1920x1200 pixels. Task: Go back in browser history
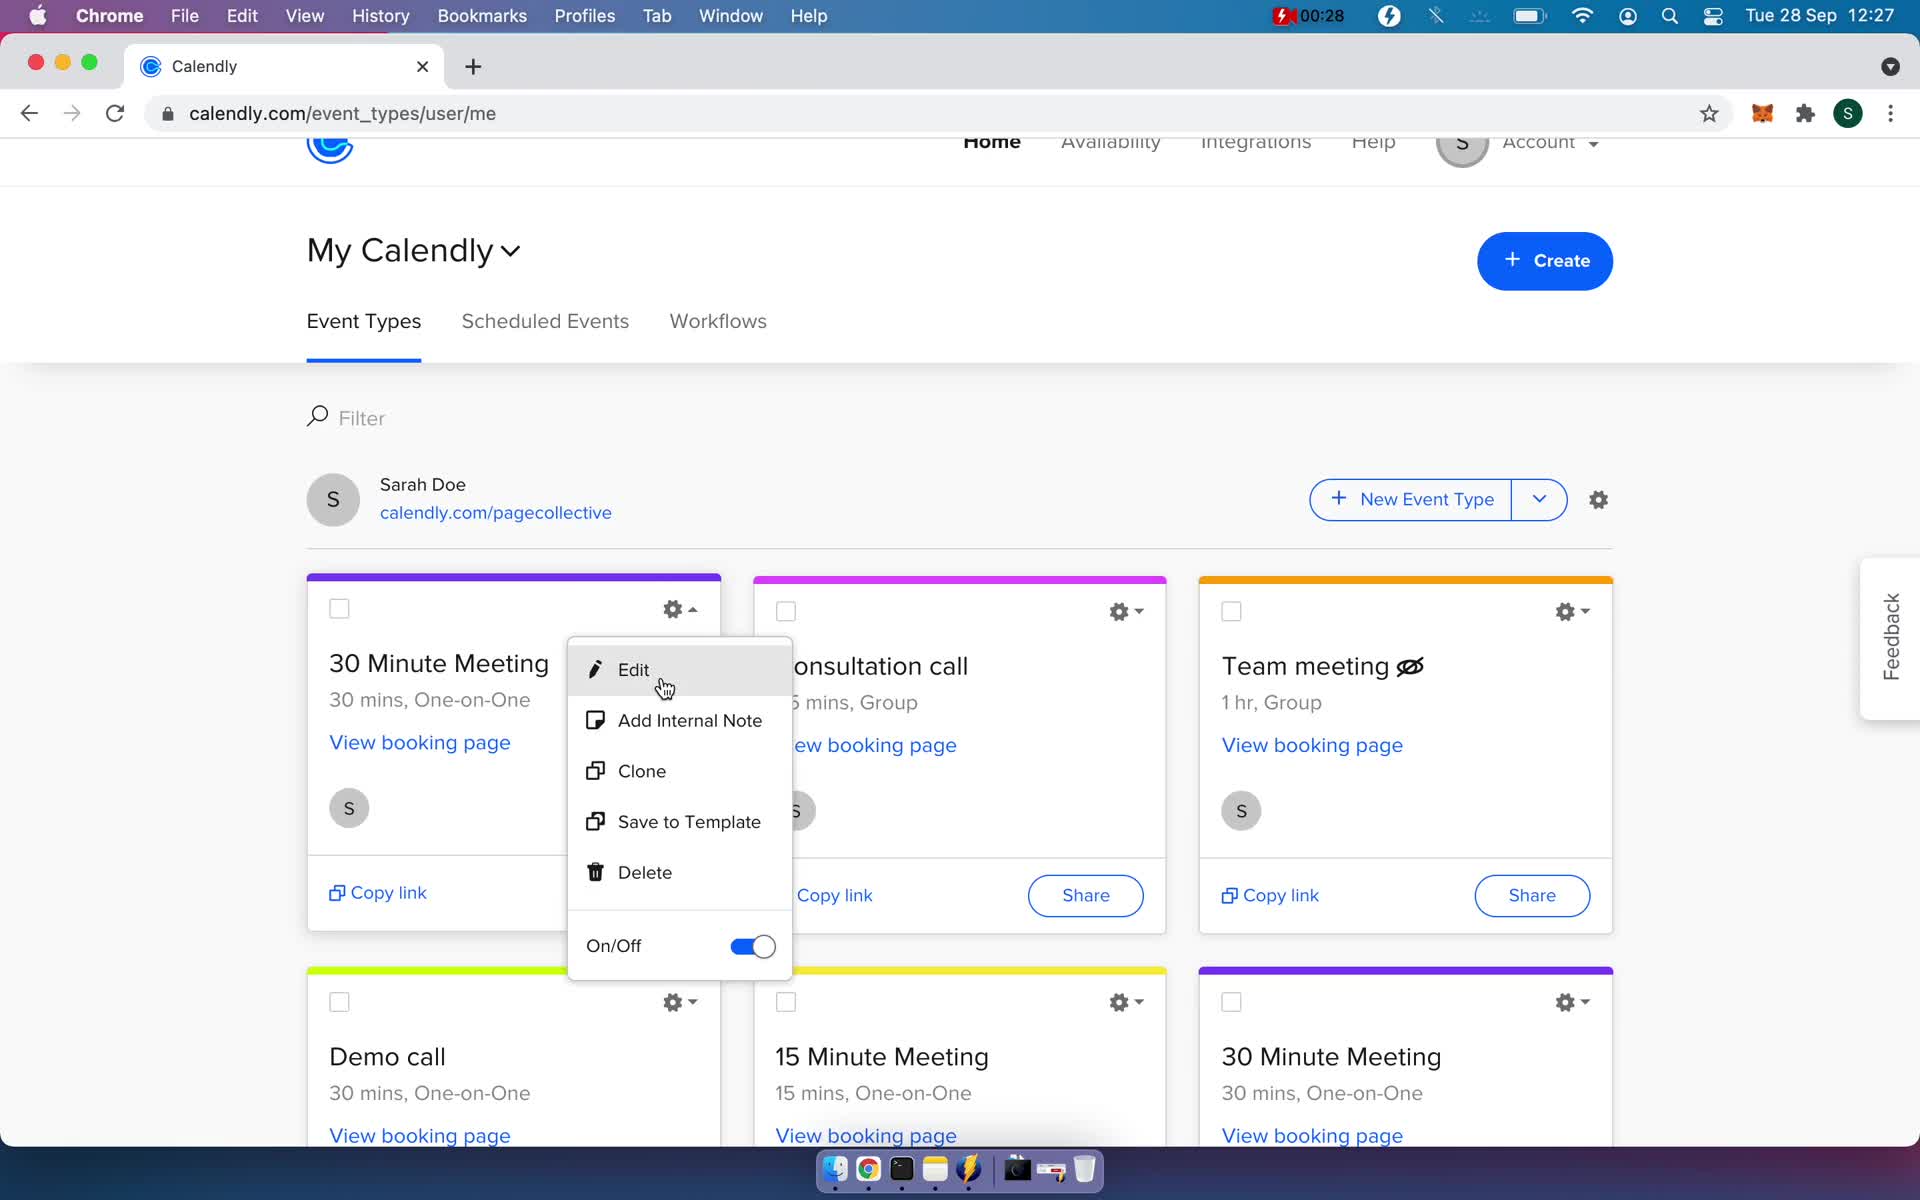[x=29, y=114]
